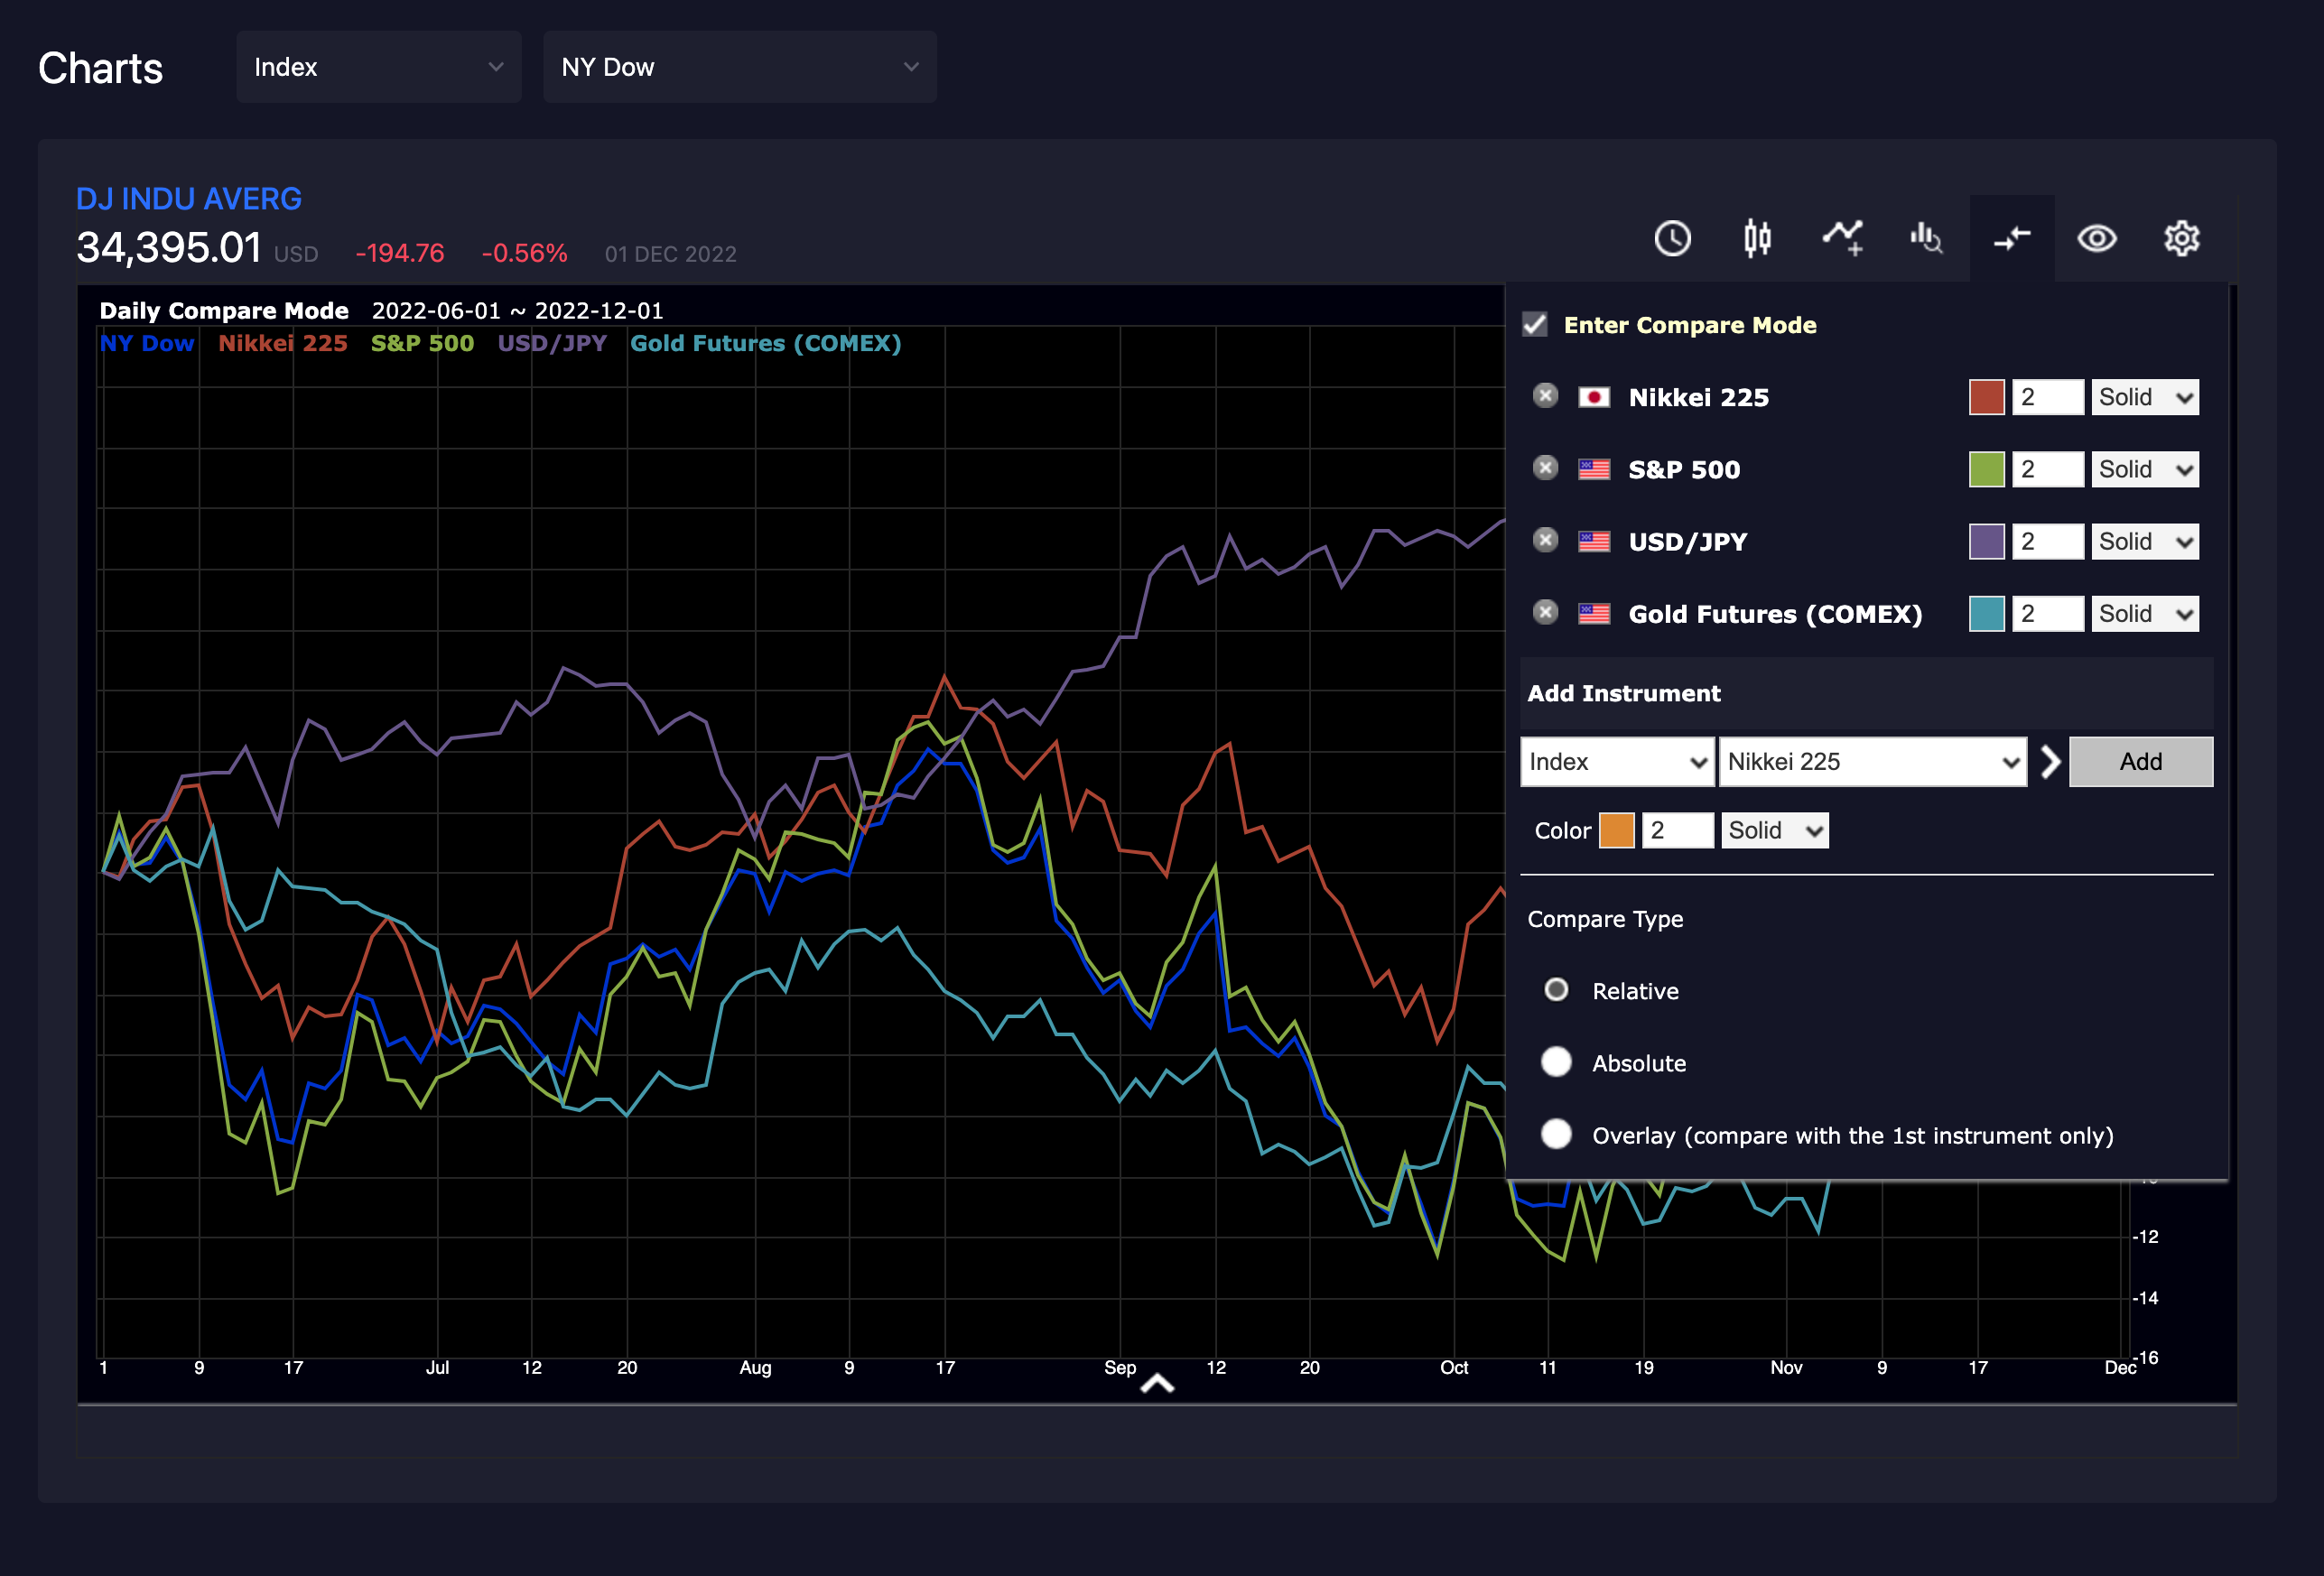Open the add indicator line icon
This screenshot has height=1576, width=2324.
point(1842,238)
